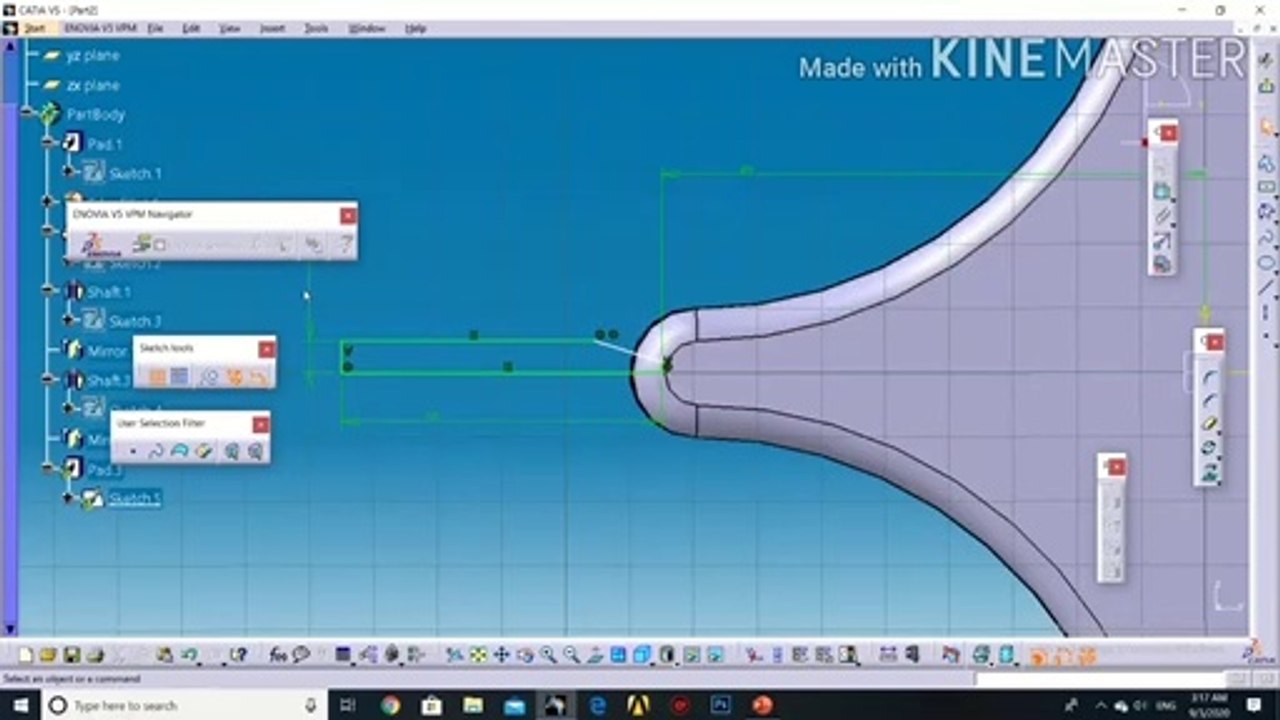Select the Line tool in right toolbar
This screenshot has height=720, width=1280.
point(1266,288)
